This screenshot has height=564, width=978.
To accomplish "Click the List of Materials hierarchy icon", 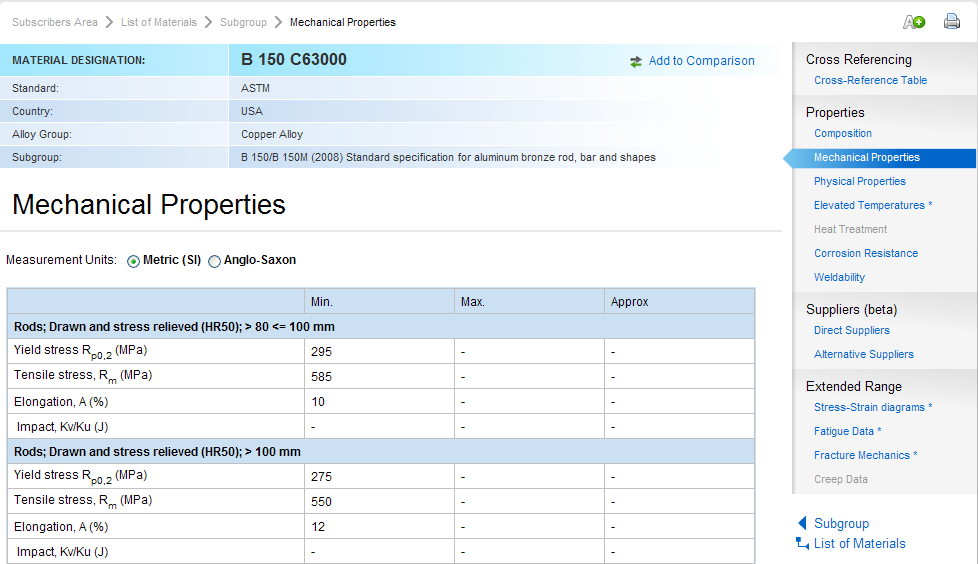I will pos(802,543).
